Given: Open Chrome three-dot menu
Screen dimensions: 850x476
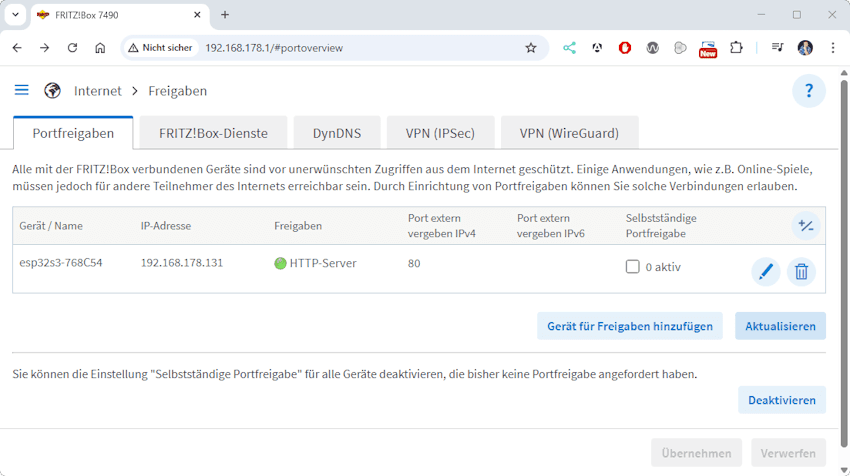Looking at the screenshot, I should coord(833,47).
